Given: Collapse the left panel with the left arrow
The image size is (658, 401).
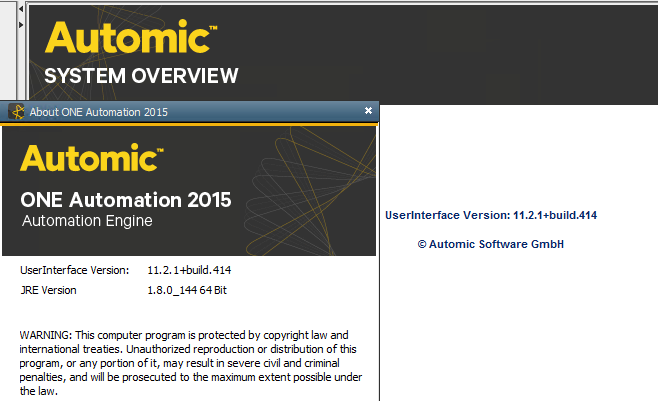Looking at the screenshot, I should click(x=21, y=9).
